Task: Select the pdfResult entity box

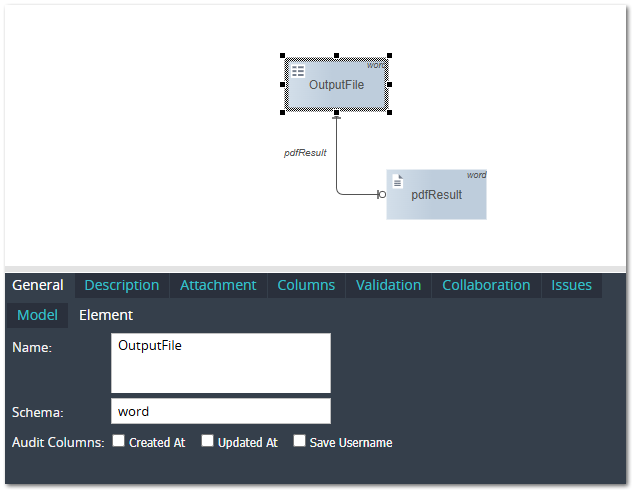Action: pos(436,194)
